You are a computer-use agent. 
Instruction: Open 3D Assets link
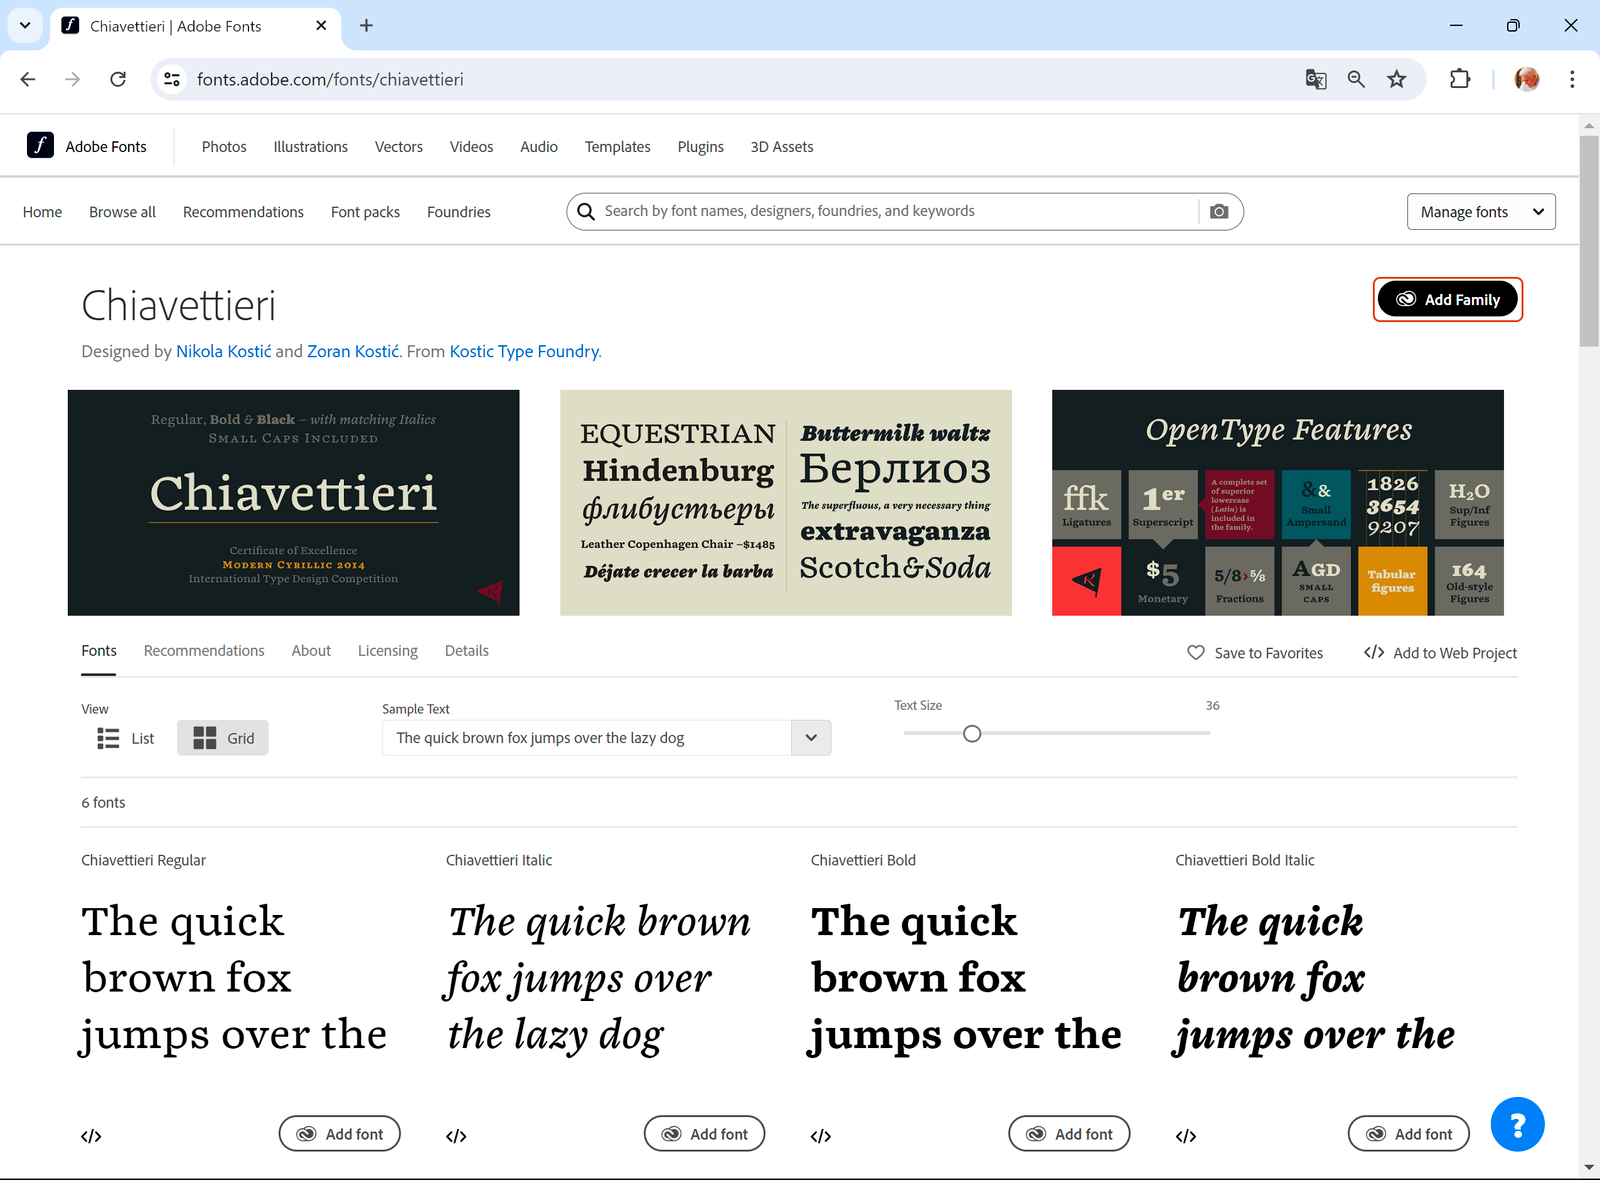click(x=782, y=147)
